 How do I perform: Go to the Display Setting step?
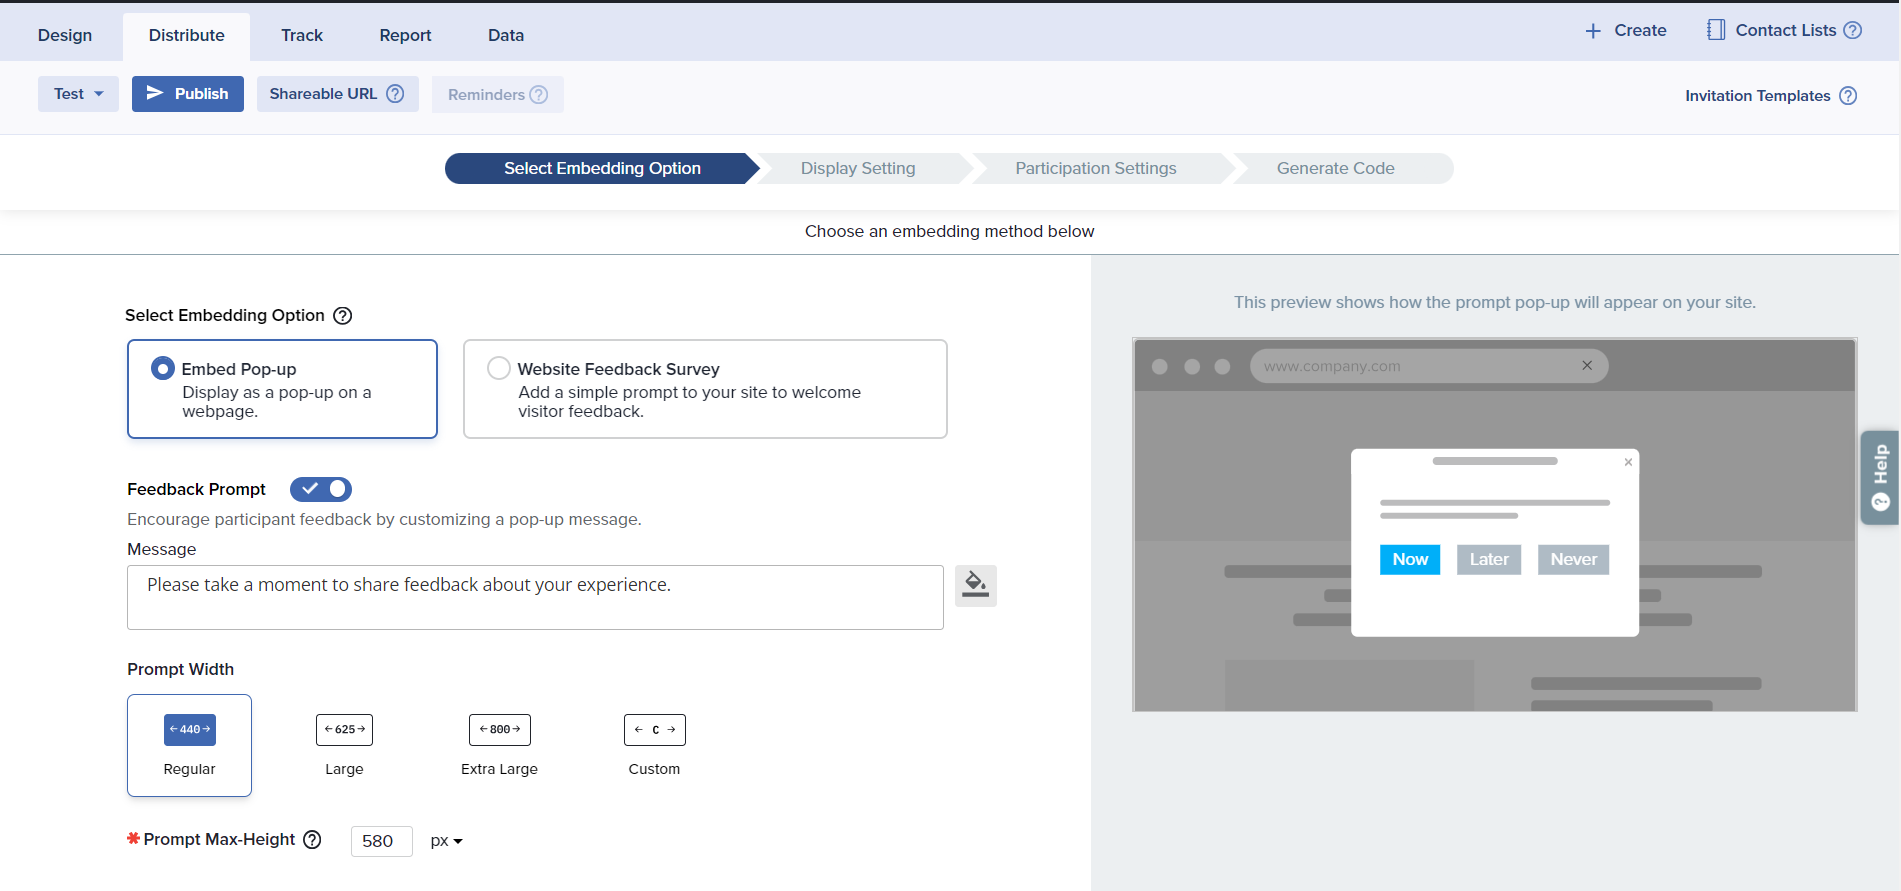(x=858, y=168)
